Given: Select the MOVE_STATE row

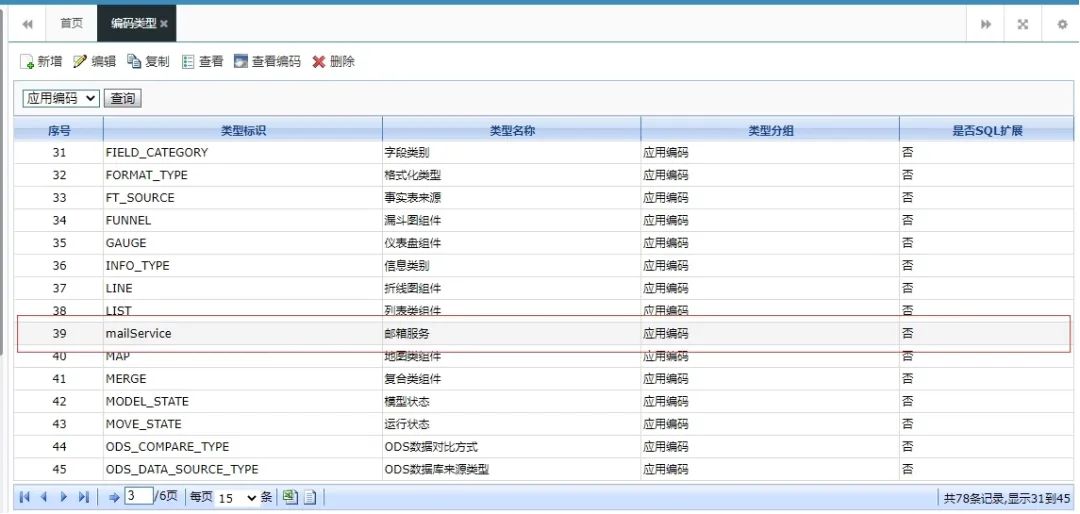Looking at the screenshot, I should (543, 424).
